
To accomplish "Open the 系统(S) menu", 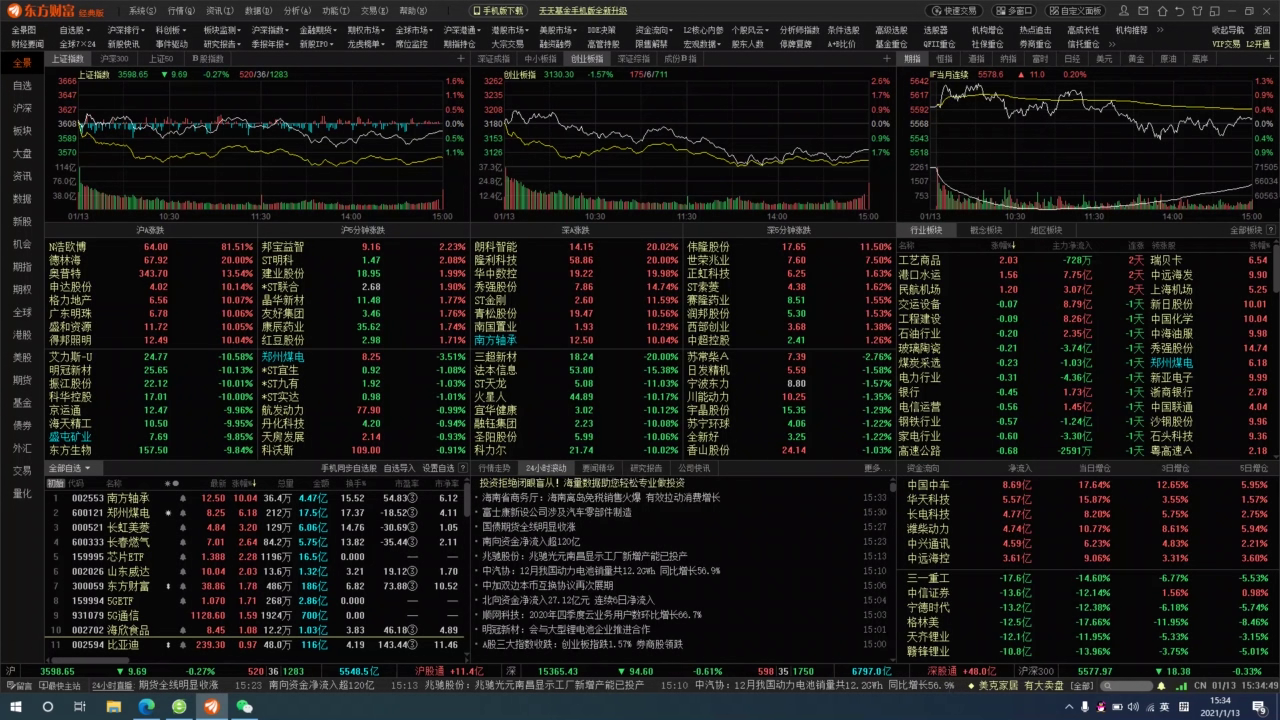I will 143,10.
